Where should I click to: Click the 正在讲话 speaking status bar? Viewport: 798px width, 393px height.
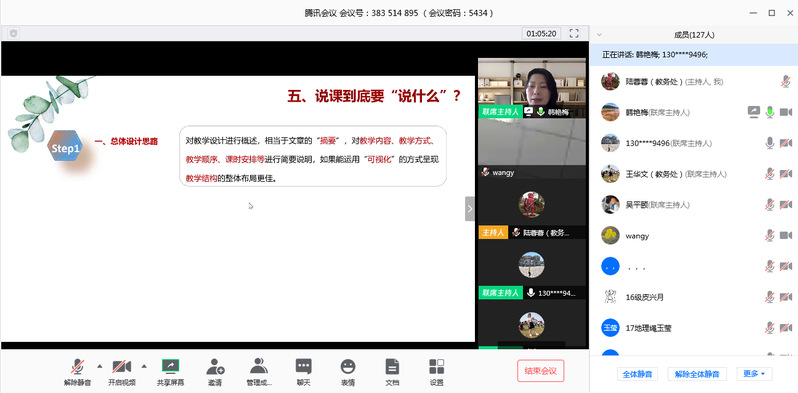tap(694, 54)
